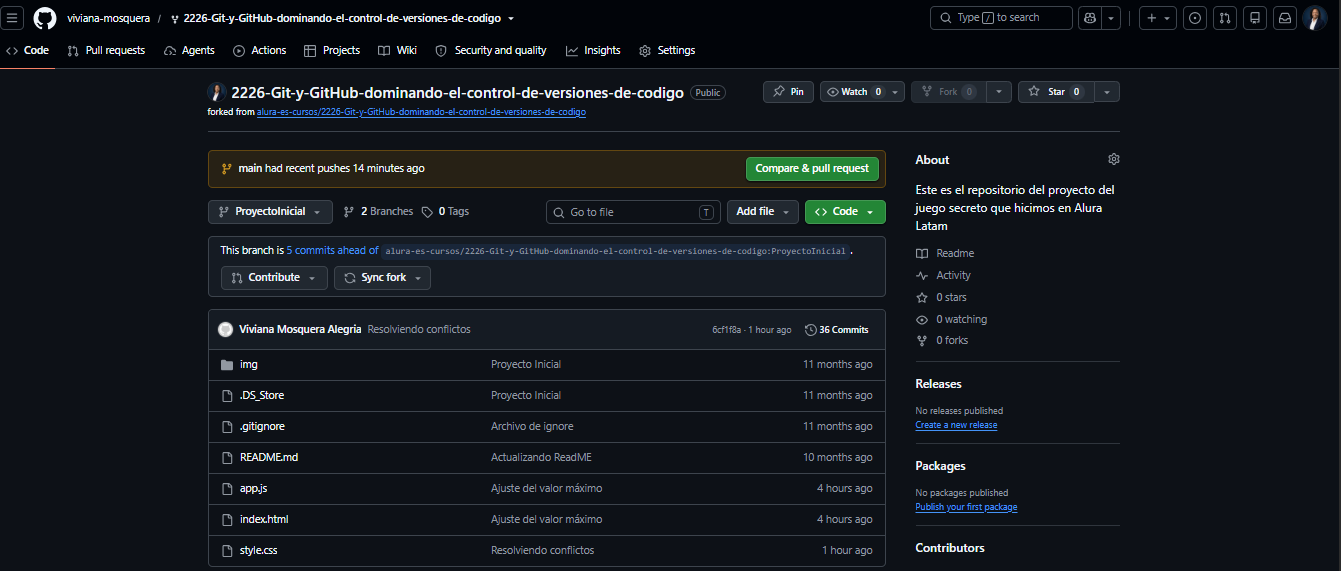Click Compare & pull request button
Image resolution: width=1341 pixels, height=571 pixels.
click(812, 169)
